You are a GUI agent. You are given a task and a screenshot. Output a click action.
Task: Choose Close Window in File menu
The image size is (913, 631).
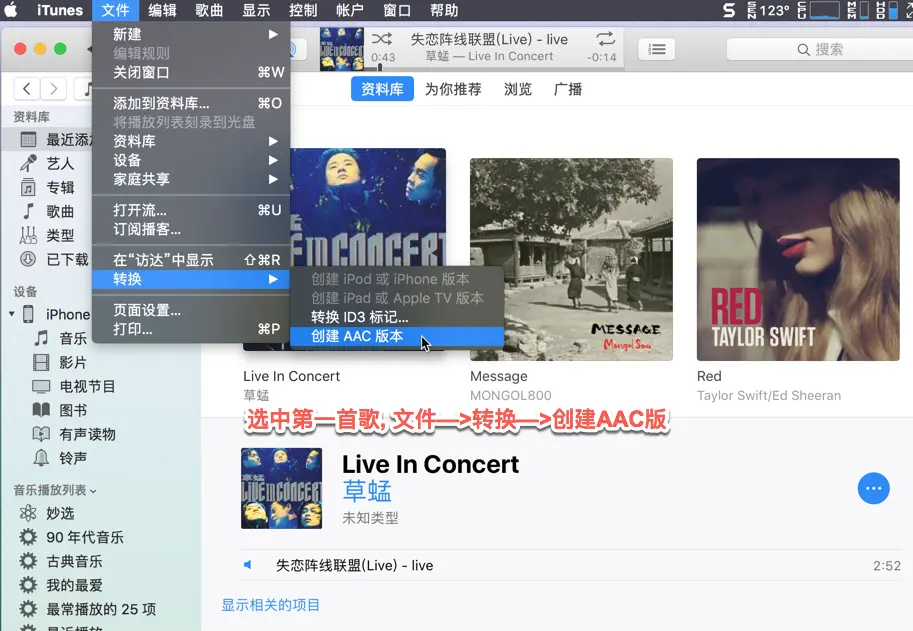coord(191,73)
